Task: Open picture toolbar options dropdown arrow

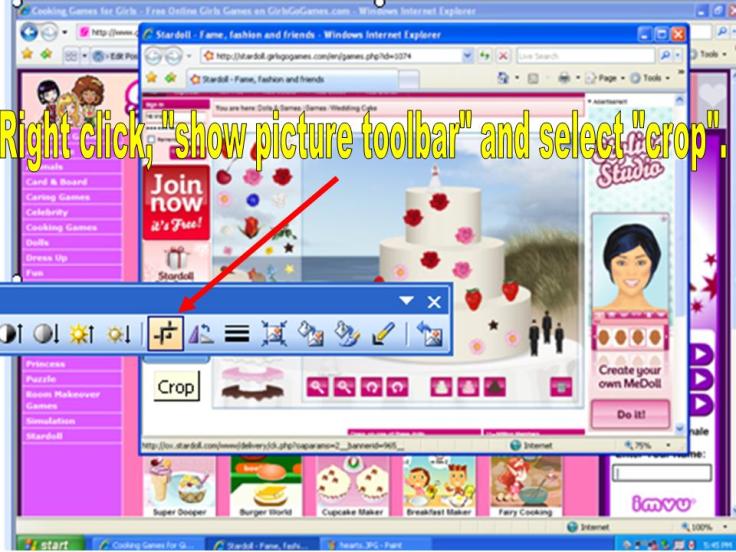Action: point(406,300)
